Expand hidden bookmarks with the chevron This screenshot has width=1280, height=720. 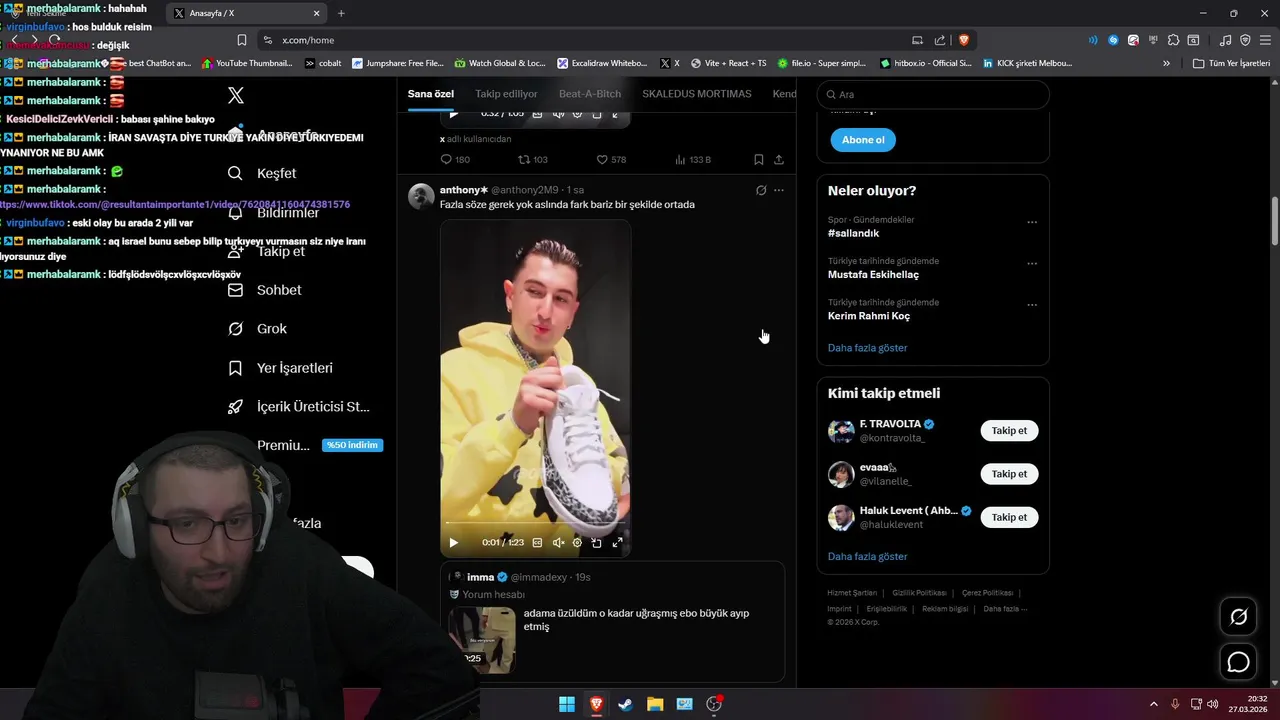(x=1166, y=63)
